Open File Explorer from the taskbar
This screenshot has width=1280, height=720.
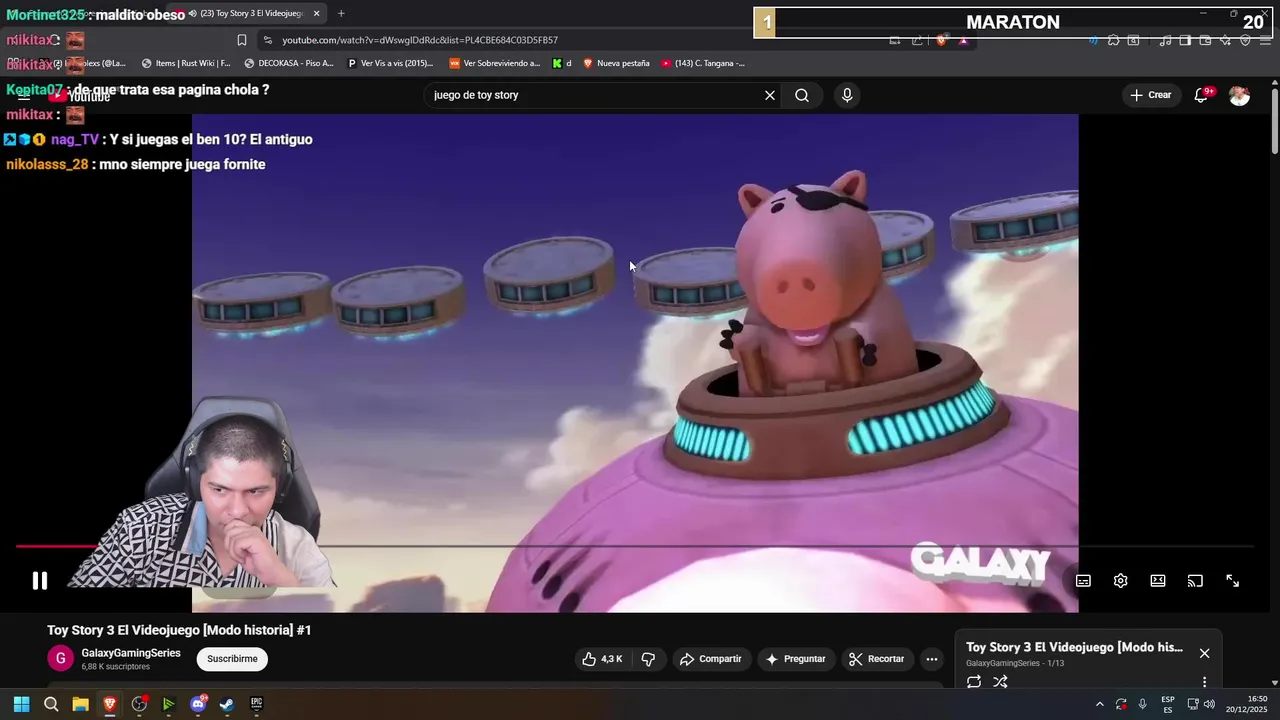click(80, 704)
